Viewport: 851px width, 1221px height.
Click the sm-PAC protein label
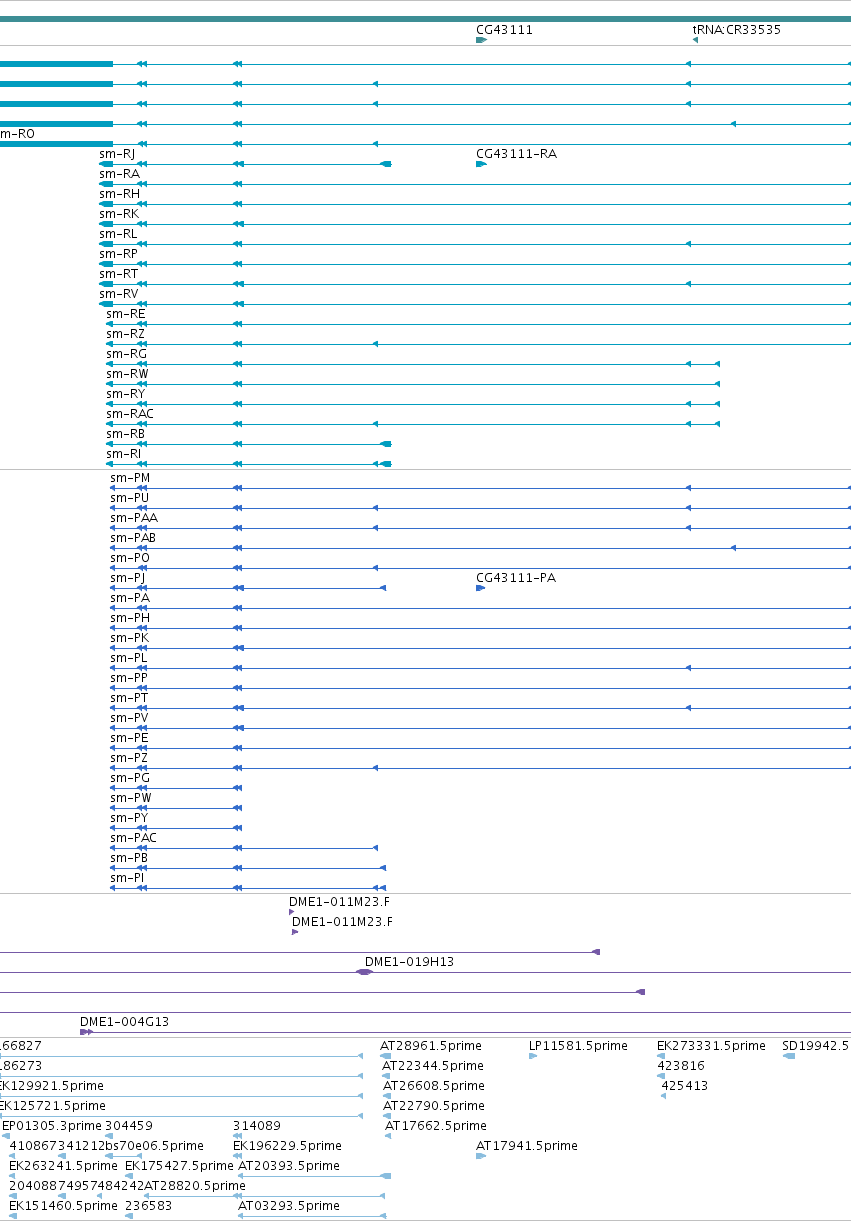click(133, 838)
